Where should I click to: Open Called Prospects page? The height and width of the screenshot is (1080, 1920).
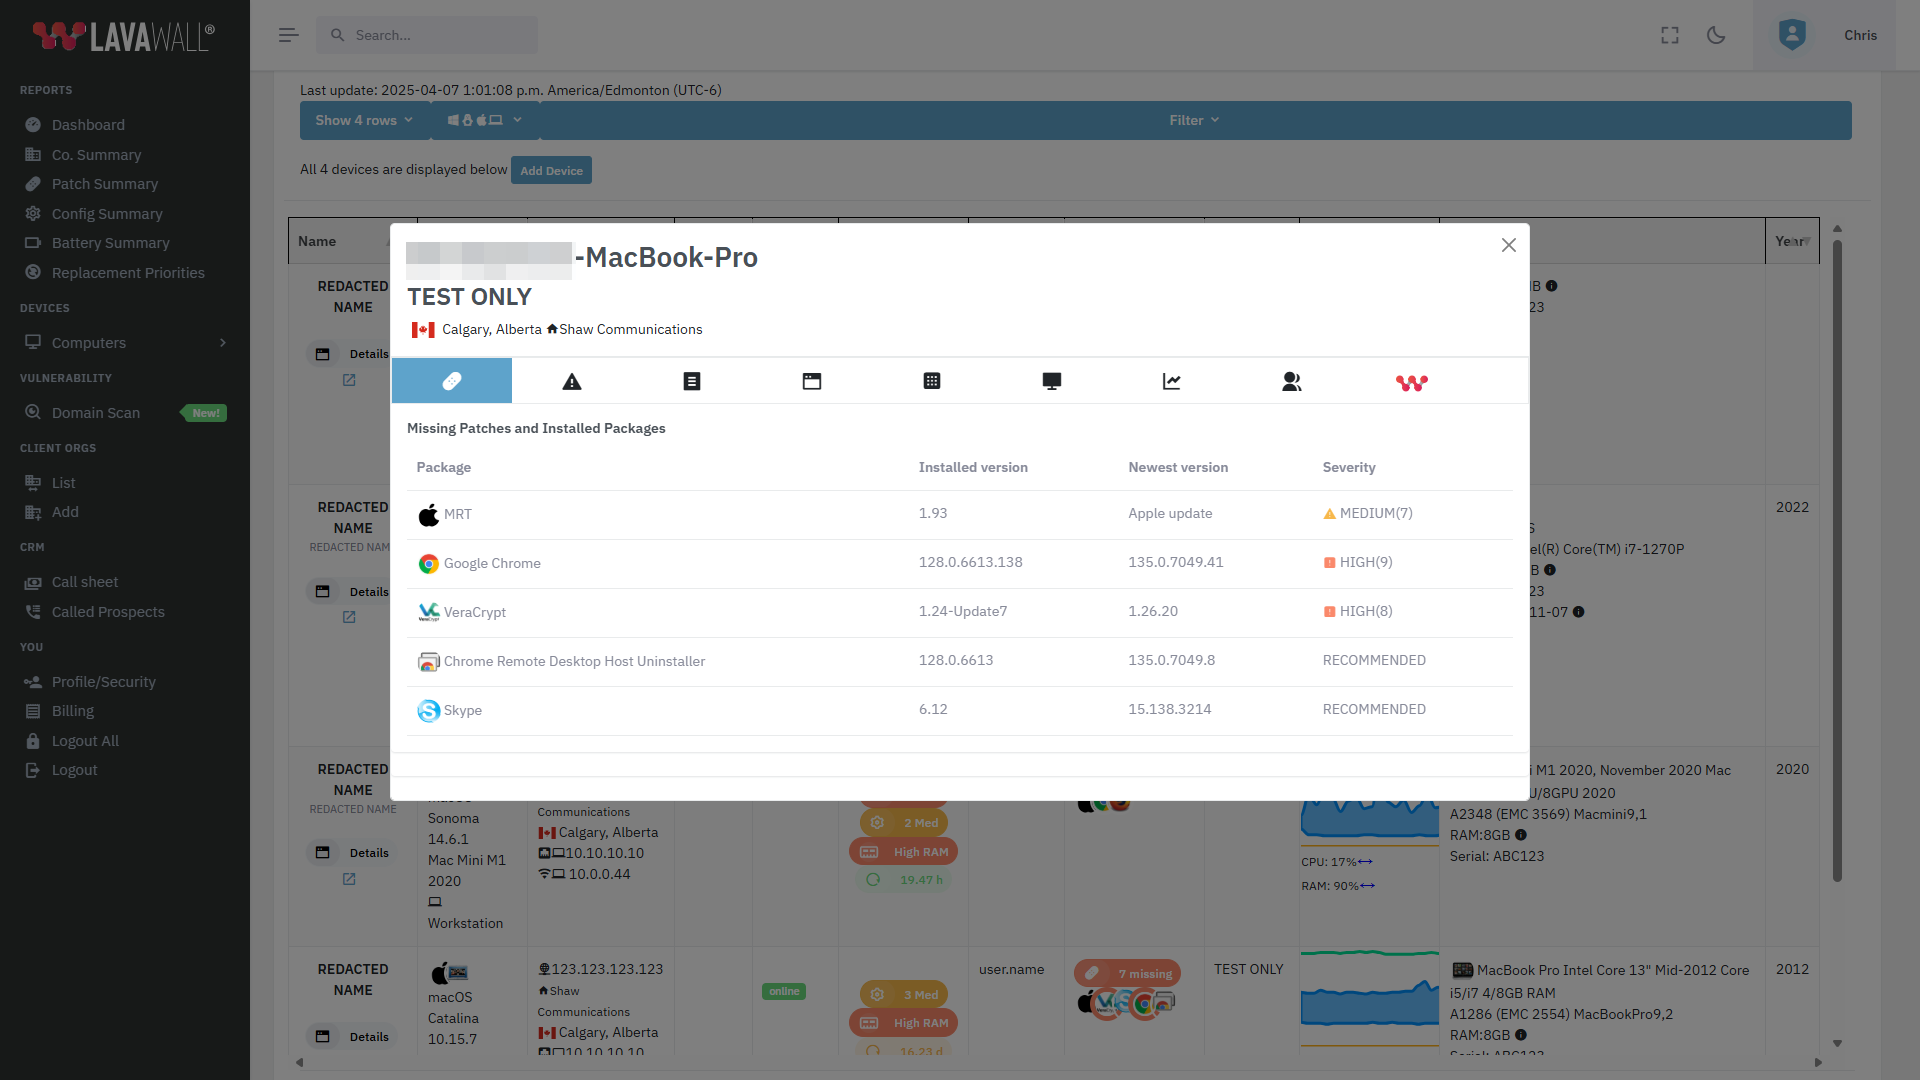click(x=108, y=612)
